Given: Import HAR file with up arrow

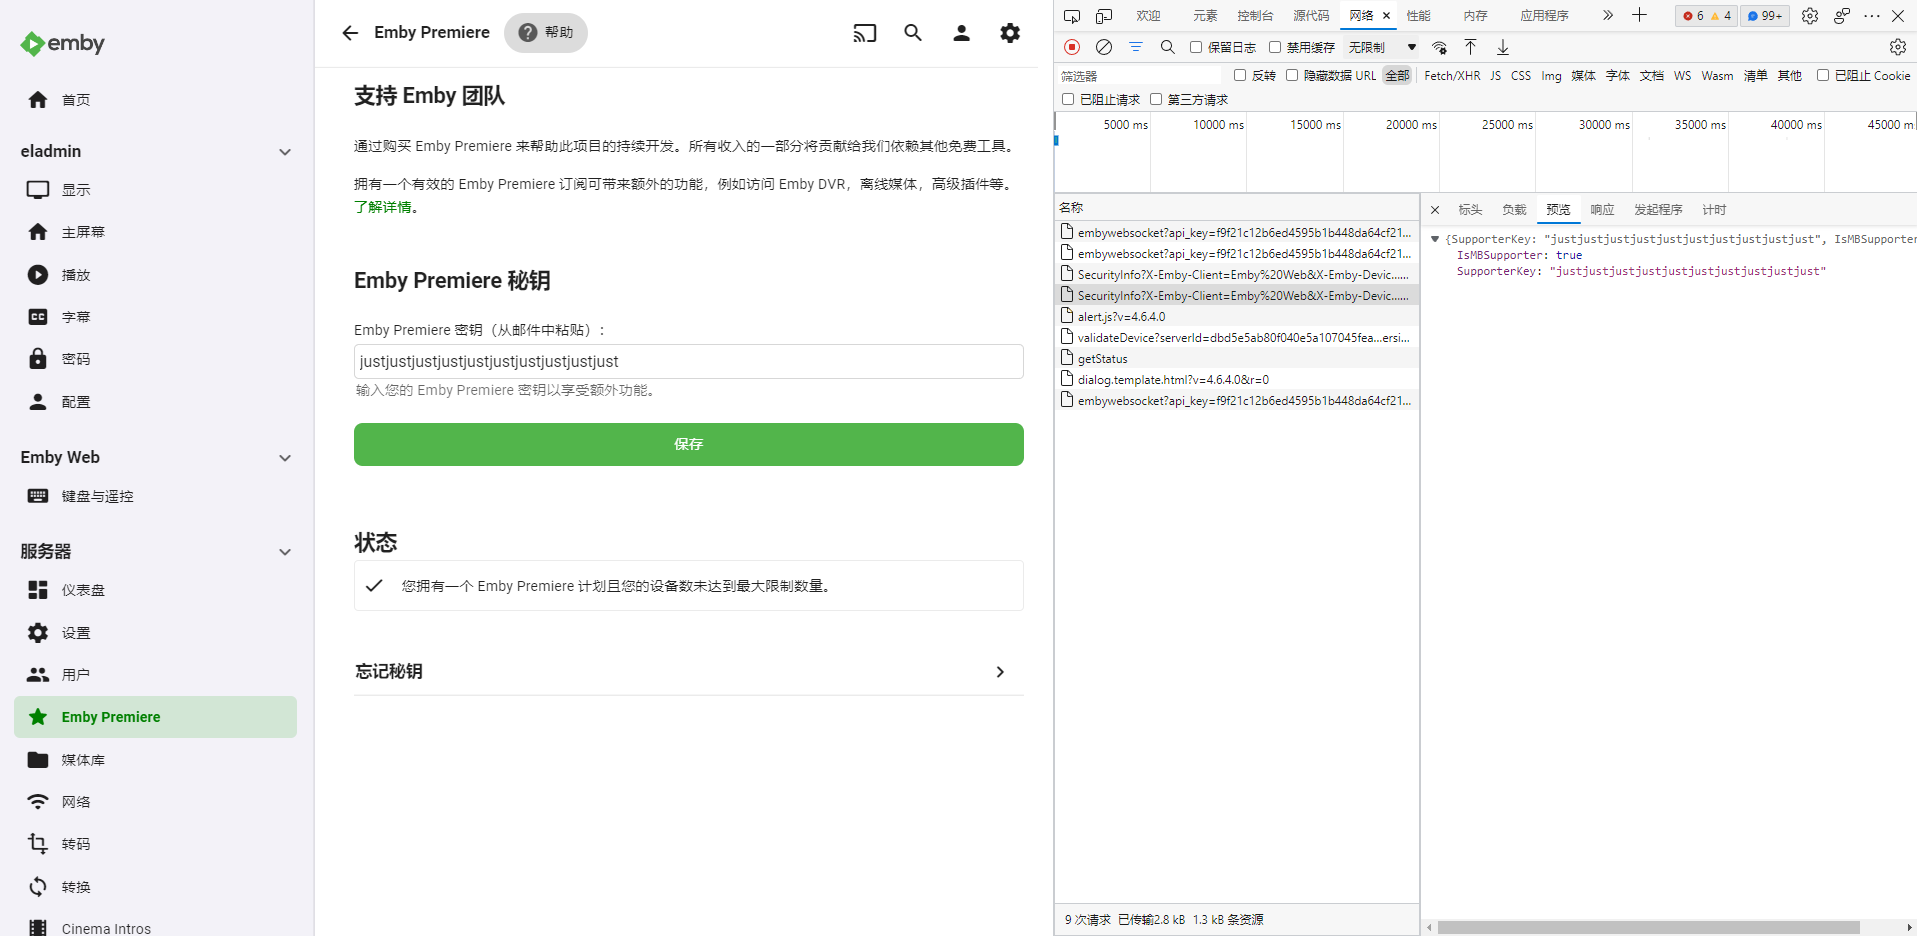Looking at the screenshot, I should click(x=1471, y=47).
